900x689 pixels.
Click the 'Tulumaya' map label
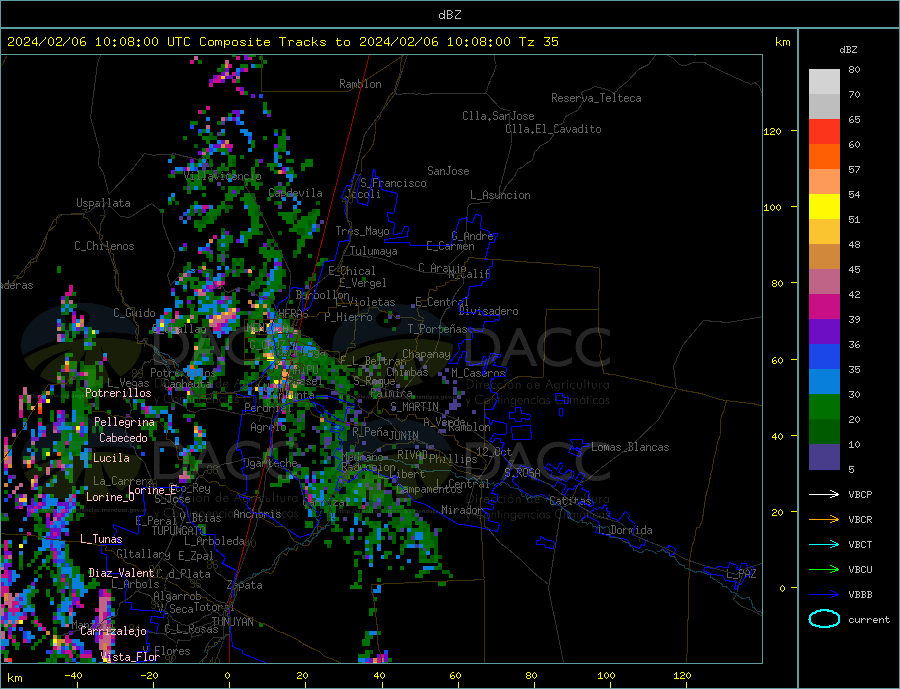[x=374, y=251]
